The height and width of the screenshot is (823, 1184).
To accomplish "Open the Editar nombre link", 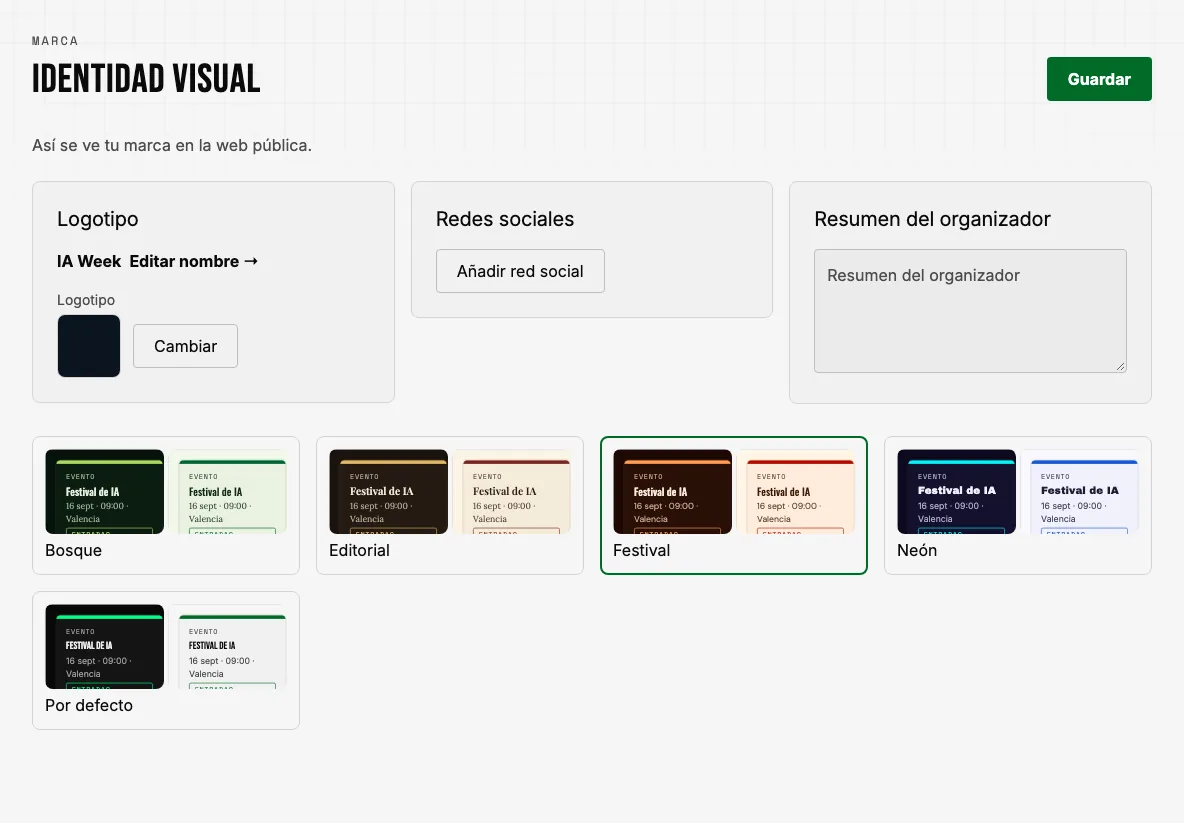I will tap(194, 261).
